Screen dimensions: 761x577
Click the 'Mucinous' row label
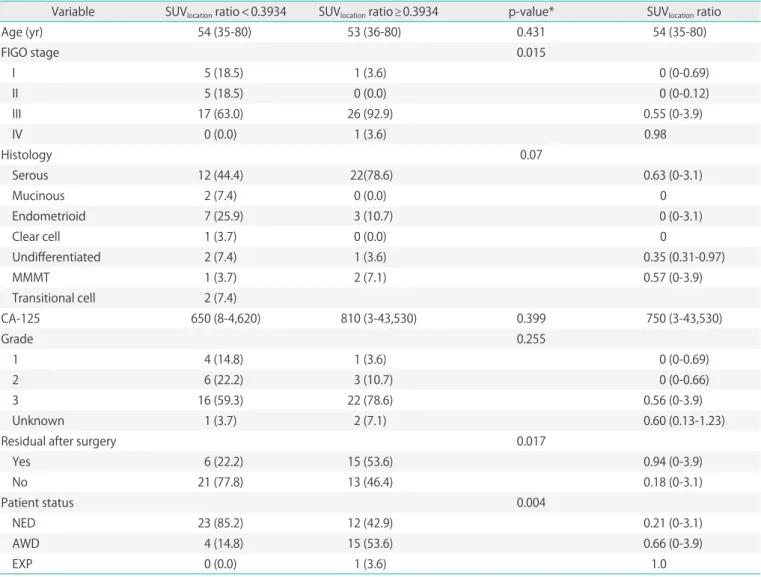point(38,196)
